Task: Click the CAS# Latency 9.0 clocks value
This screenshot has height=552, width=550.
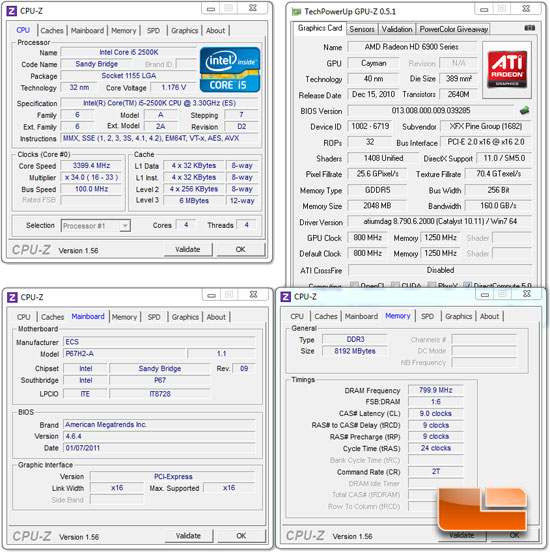Action: tap(436, 413)
